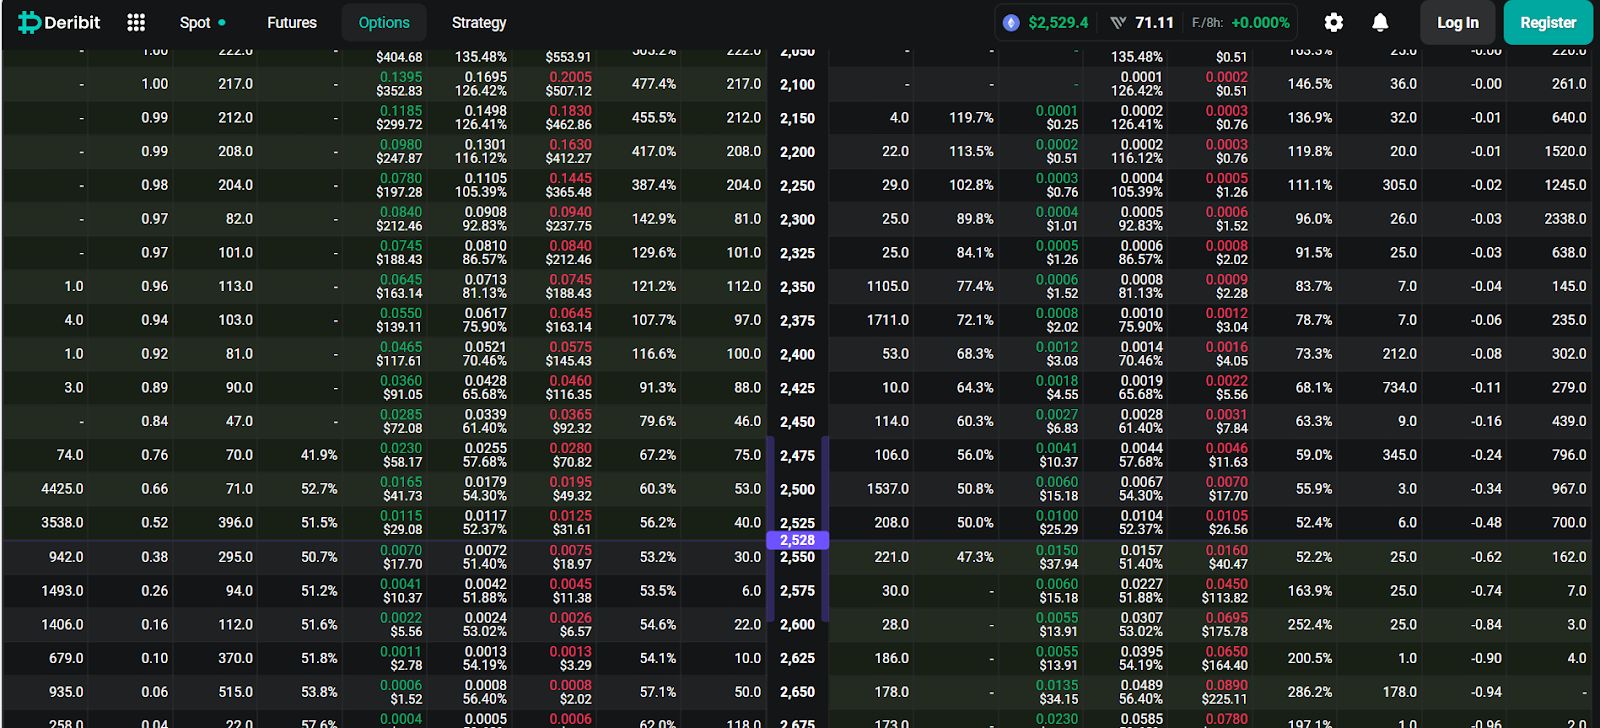Select the 2,500 strike row
Viewport: 1600px width, 728px height.
(797, 489)
